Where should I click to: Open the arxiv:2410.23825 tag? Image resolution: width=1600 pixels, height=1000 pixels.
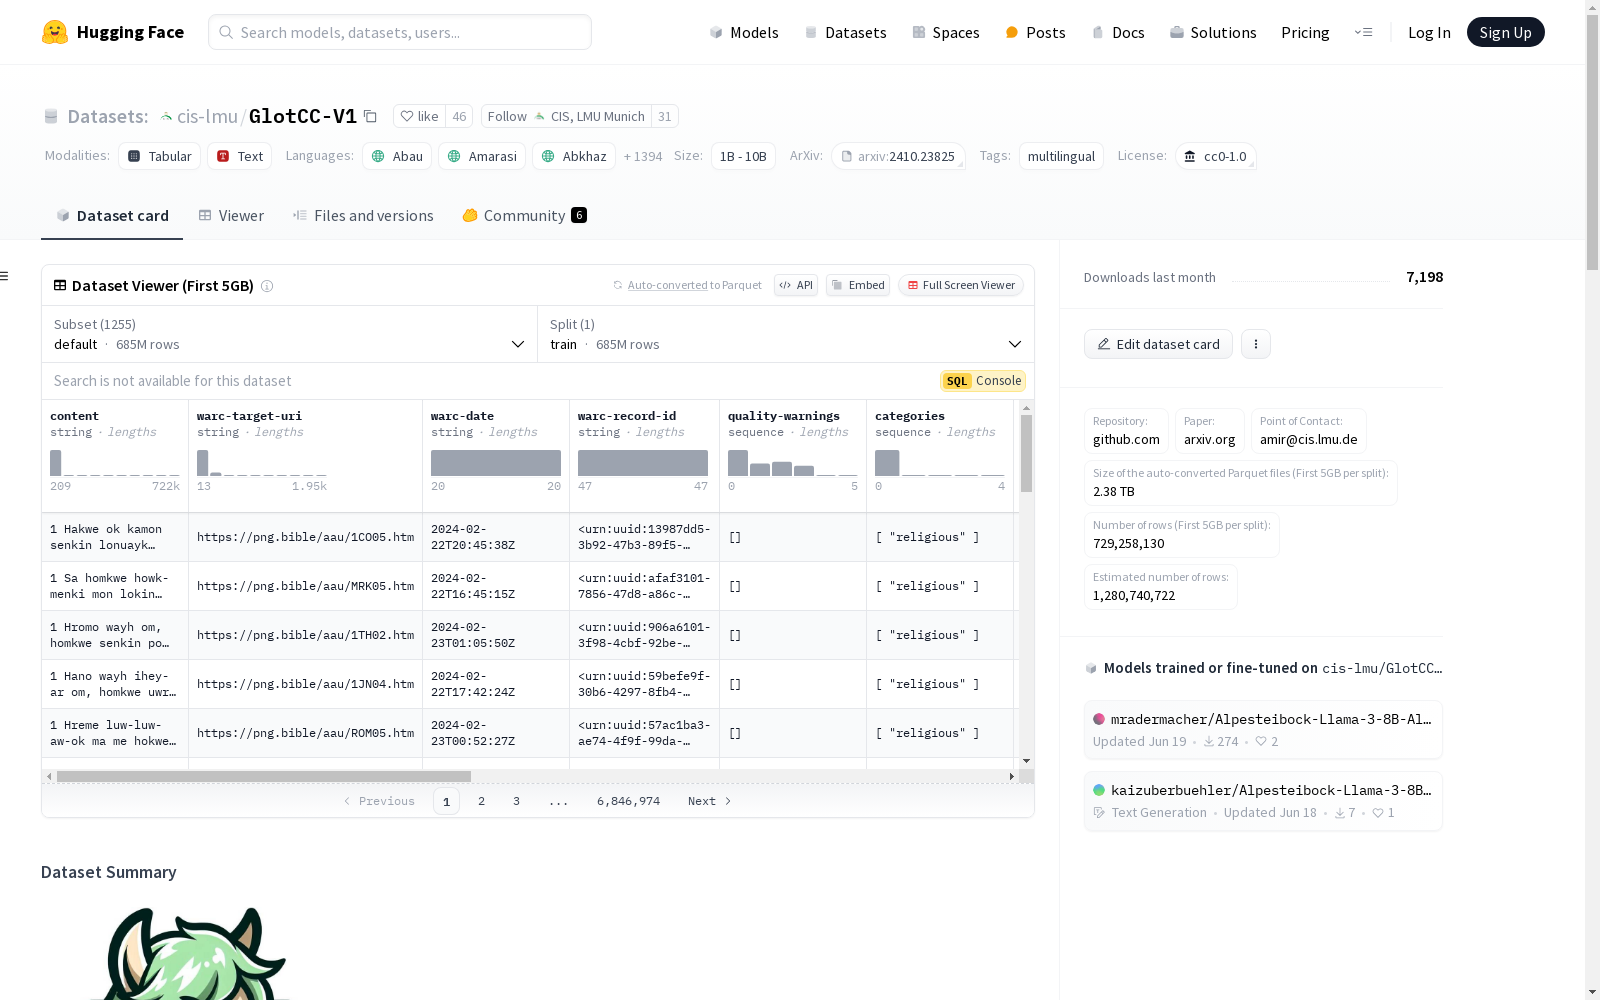[x=898, y=156]
